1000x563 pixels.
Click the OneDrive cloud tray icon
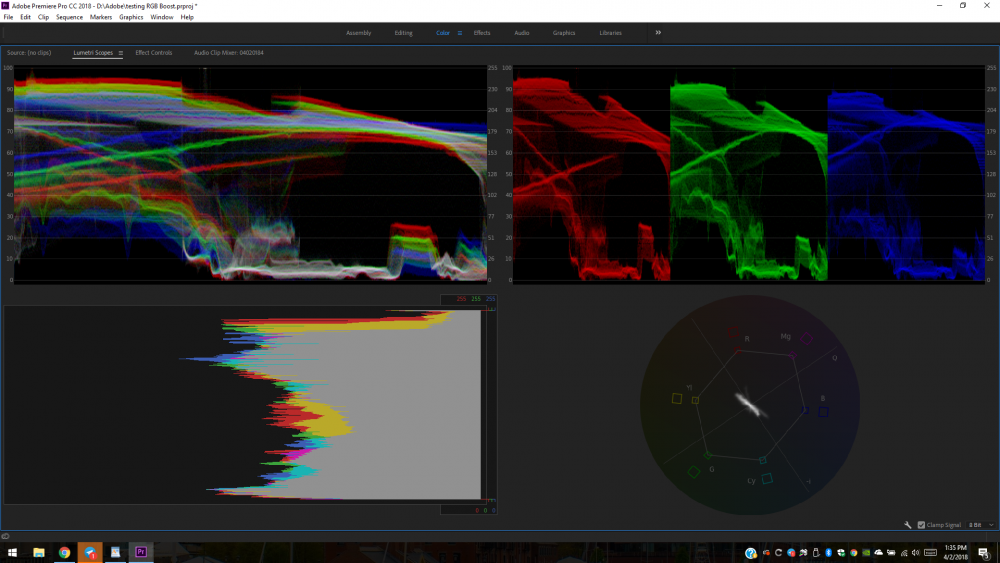click(878, 553)
